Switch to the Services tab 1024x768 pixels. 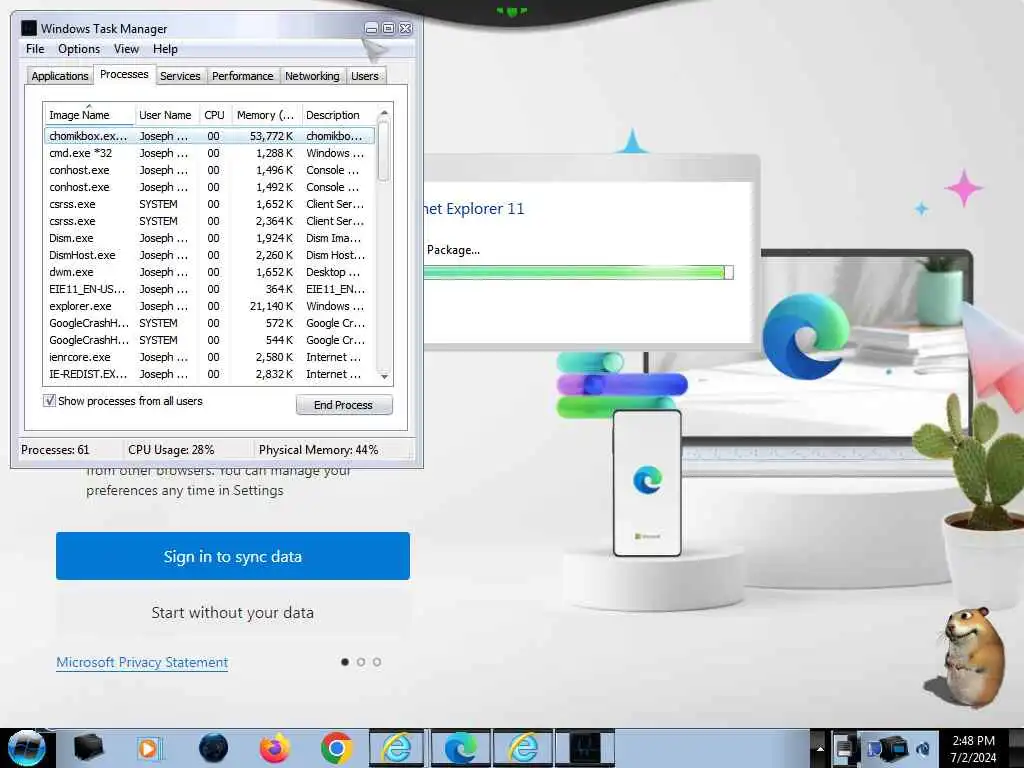[180, 76]
